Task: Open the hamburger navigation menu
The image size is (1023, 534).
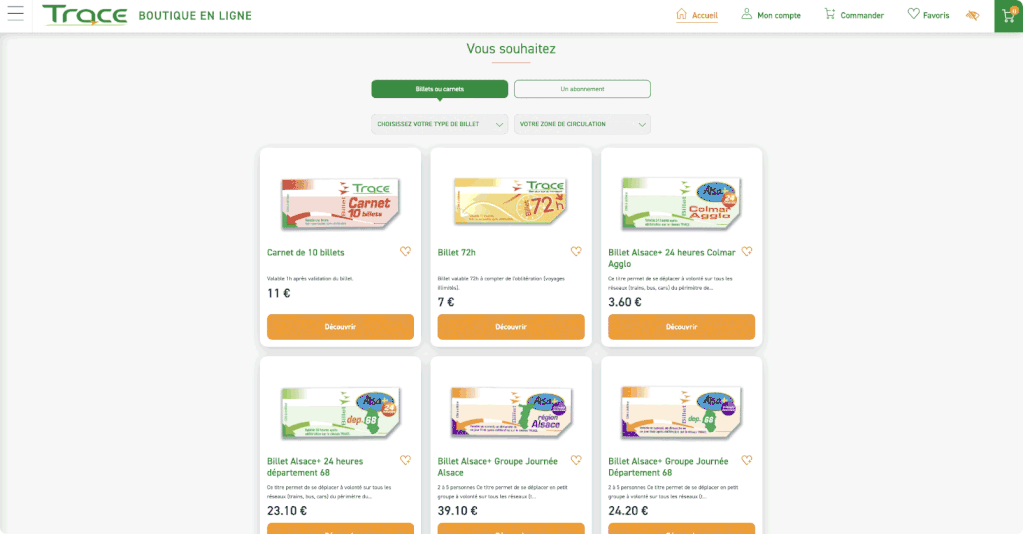Action: click(16, 14)
